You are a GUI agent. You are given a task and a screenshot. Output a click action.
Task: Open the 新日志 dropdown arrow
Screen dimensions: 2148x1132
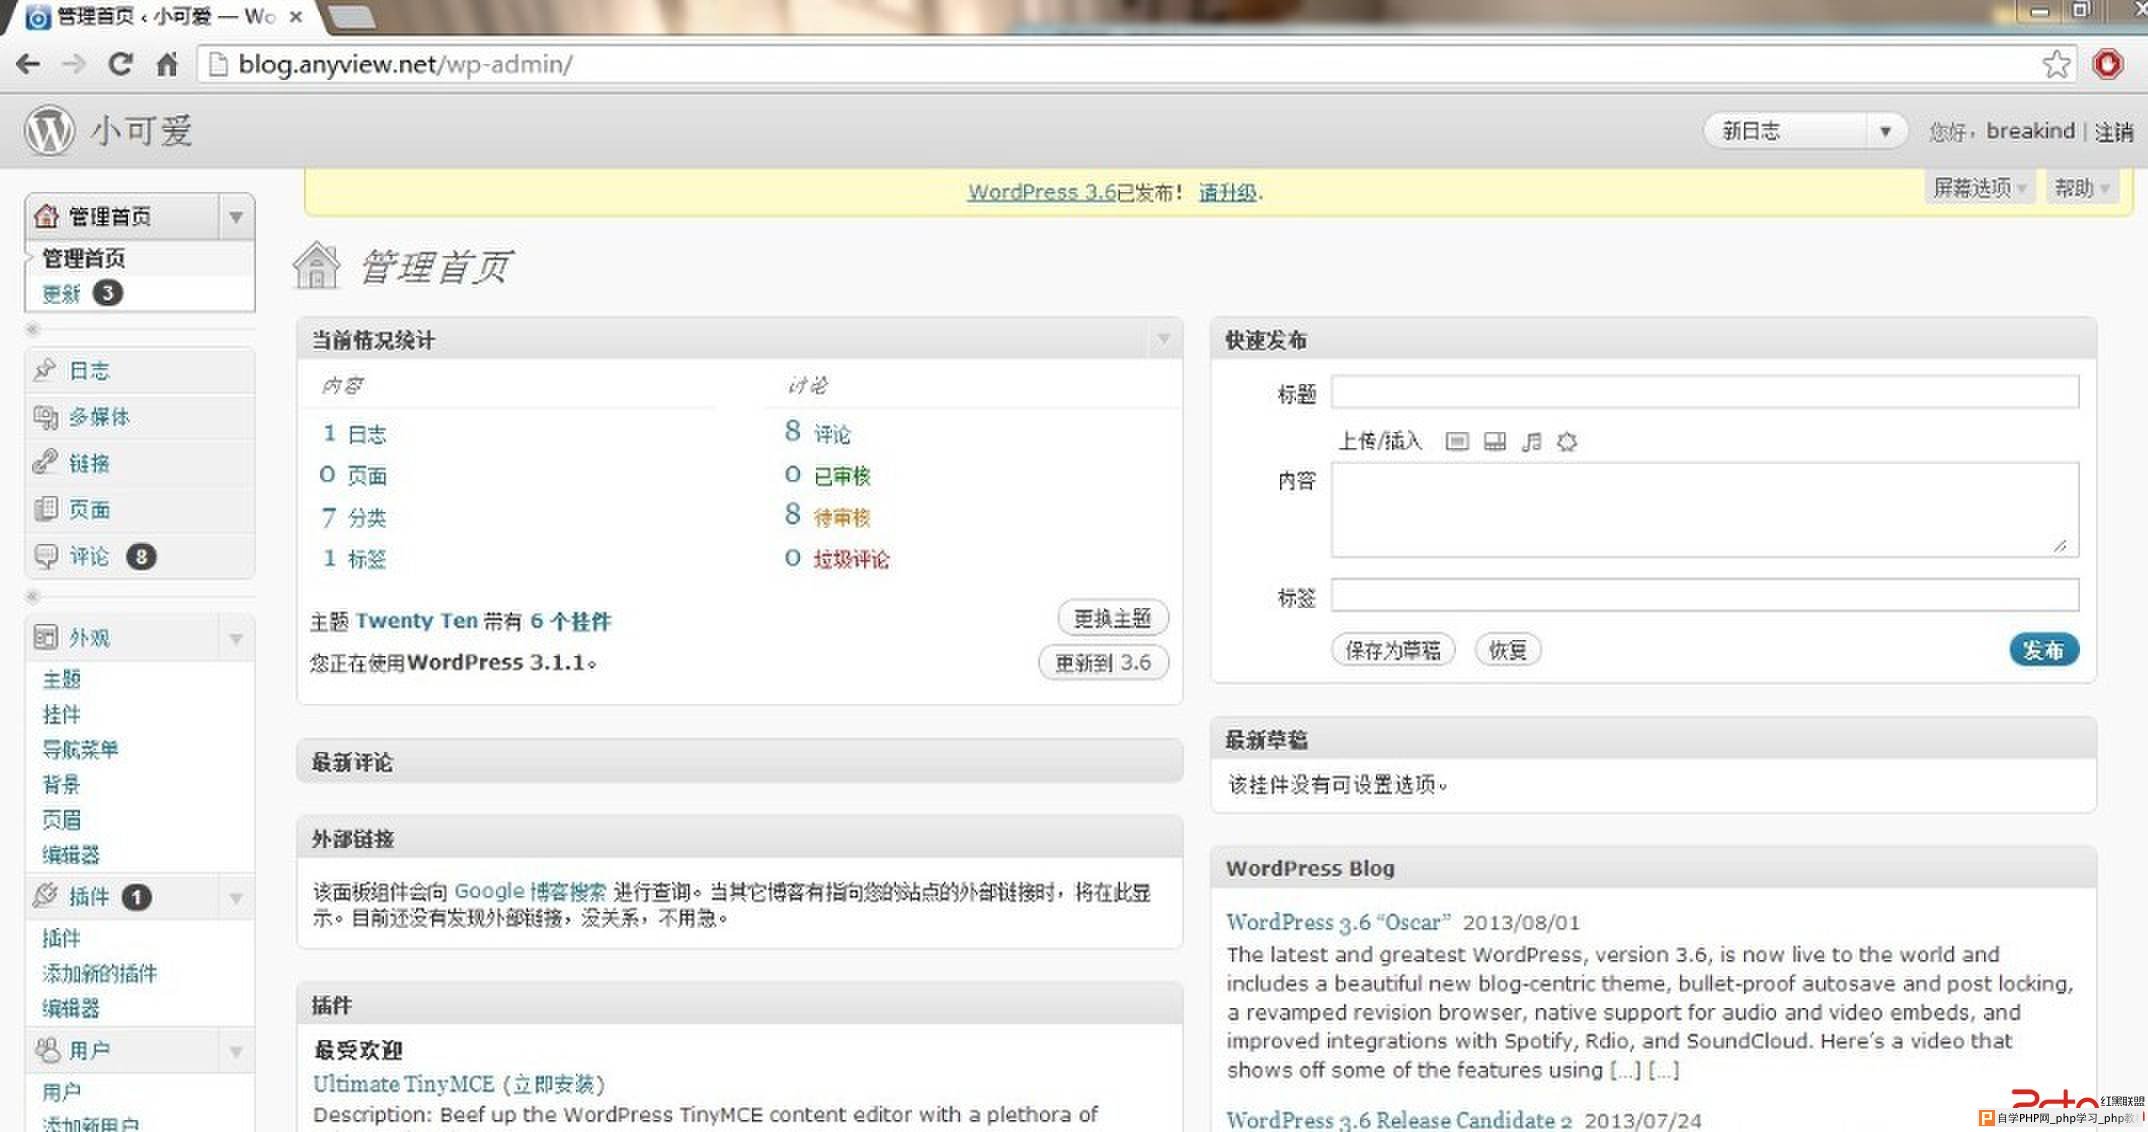(x=1885, y=131)
